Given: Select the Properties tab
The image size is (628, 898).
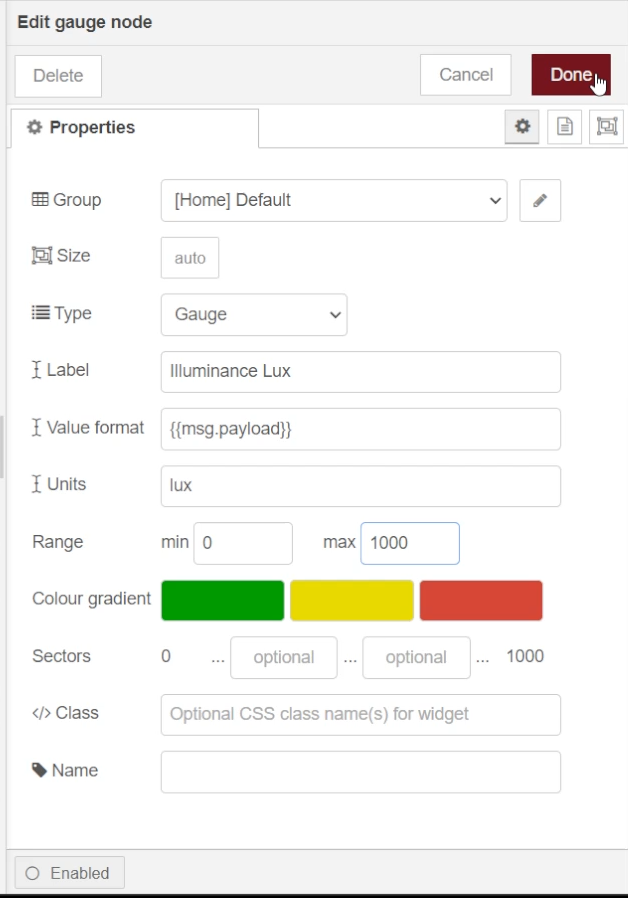Looking at the screenshot, I should click(x=134, y=128).
